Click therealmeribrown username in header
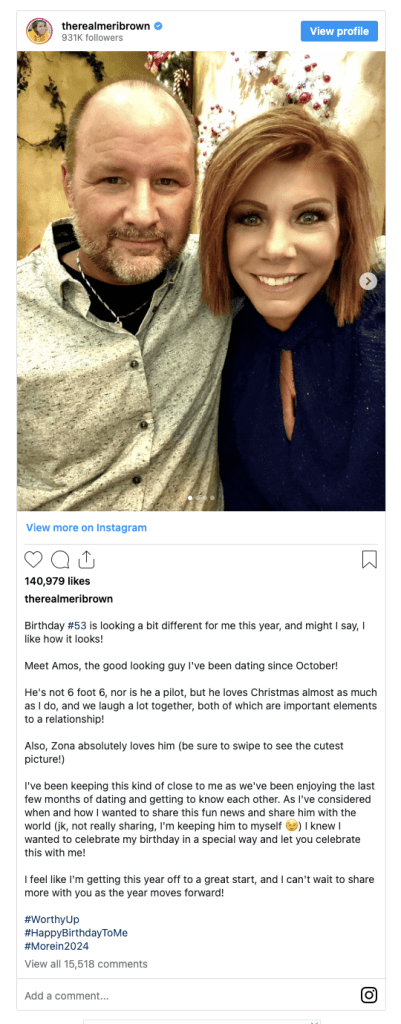The height and width of the screenshot is (1024, 401). point(106,26)
